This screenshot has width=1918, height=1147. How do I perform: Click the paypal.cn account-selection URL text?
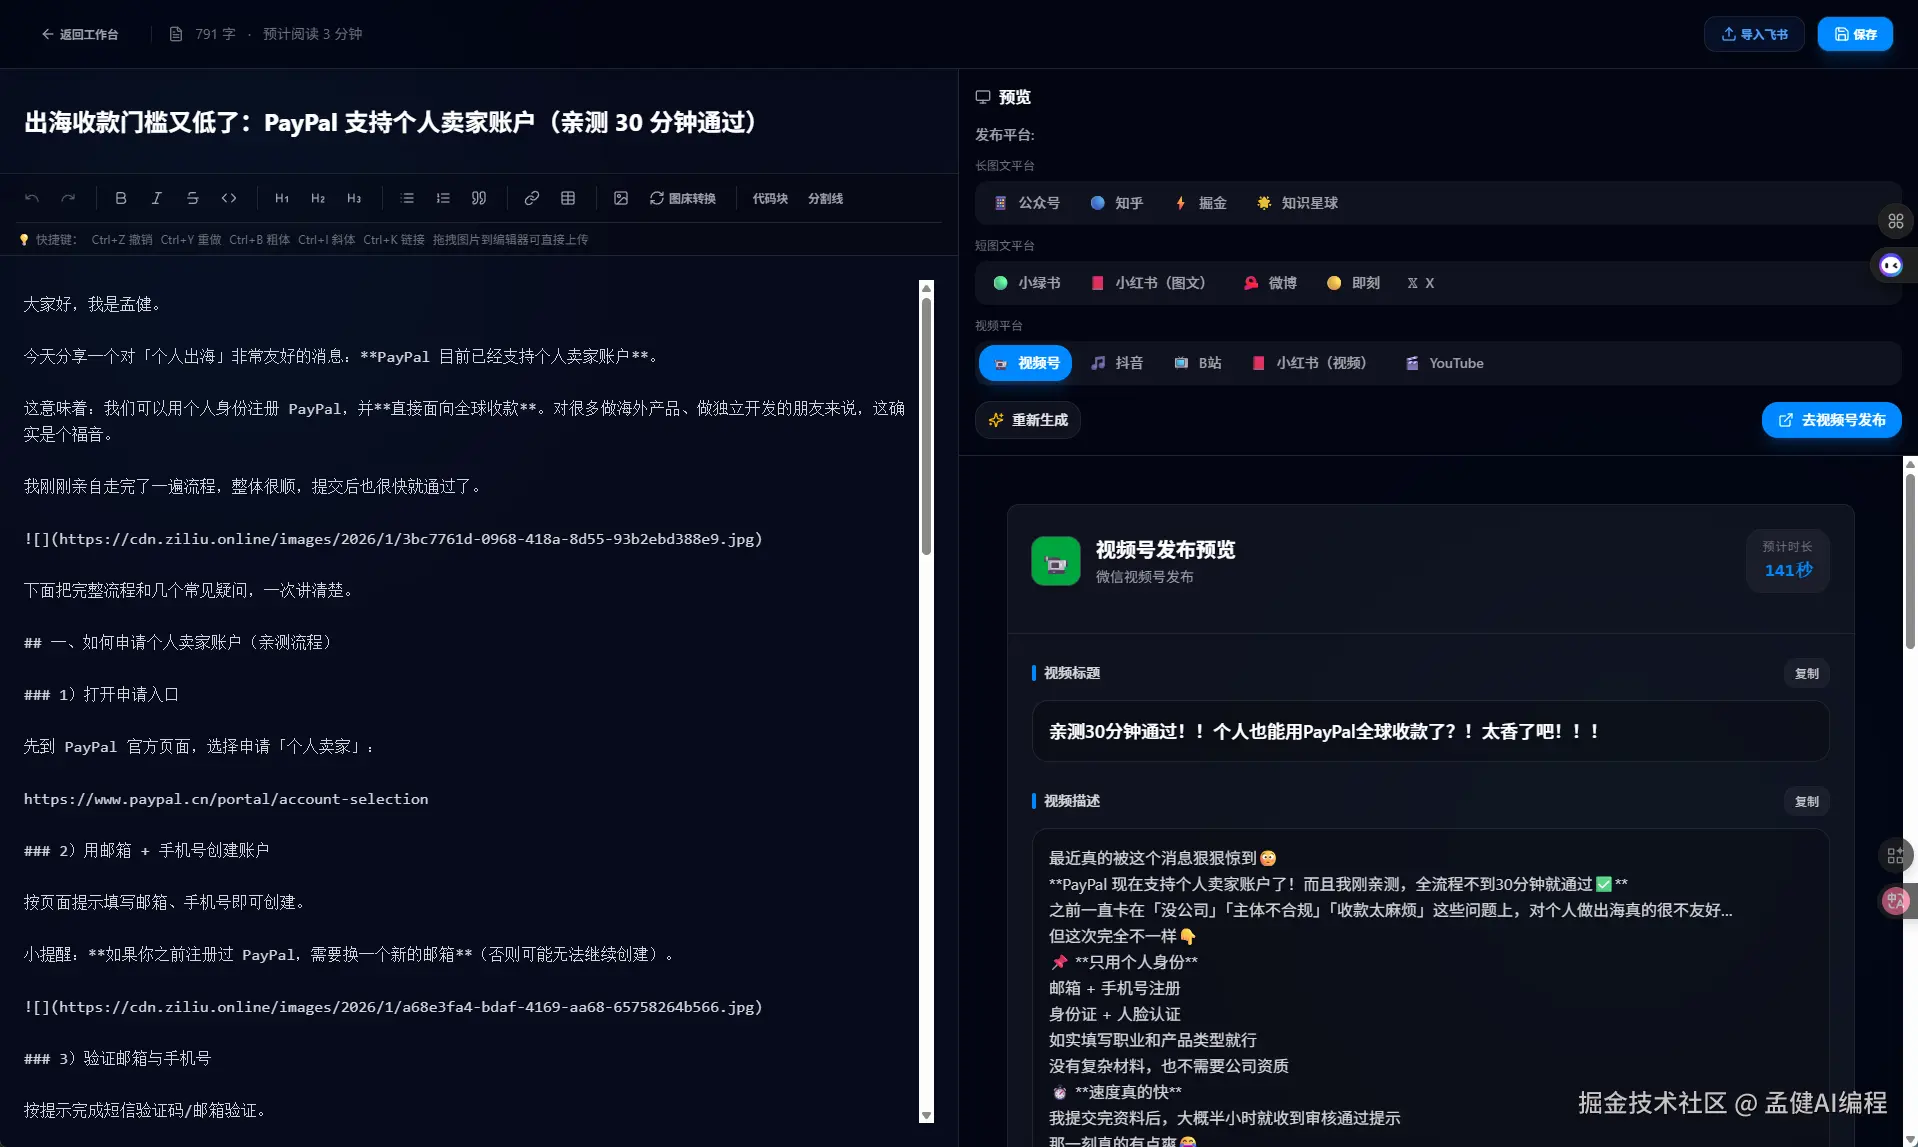[226, 799]
